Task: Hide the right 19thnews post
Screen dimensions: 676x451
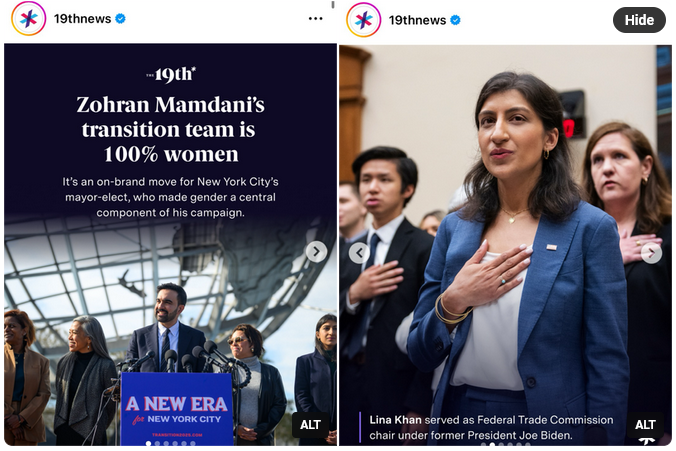Action: click(x=639, y=20)
